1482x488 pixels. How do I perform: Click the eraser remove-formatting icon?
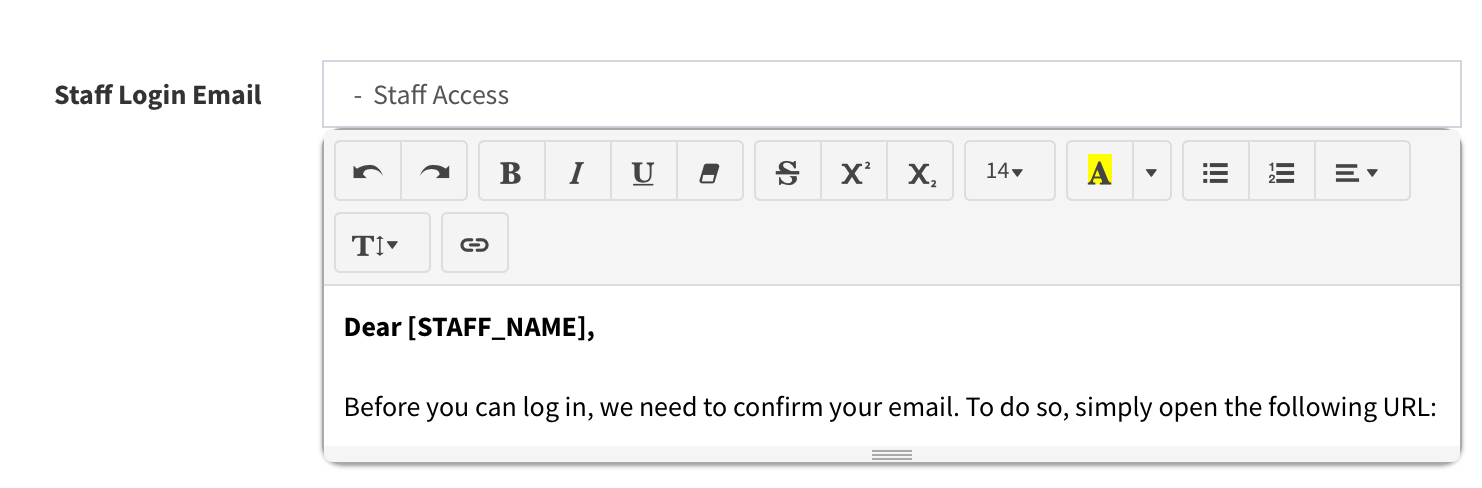(x=709, y=172)
